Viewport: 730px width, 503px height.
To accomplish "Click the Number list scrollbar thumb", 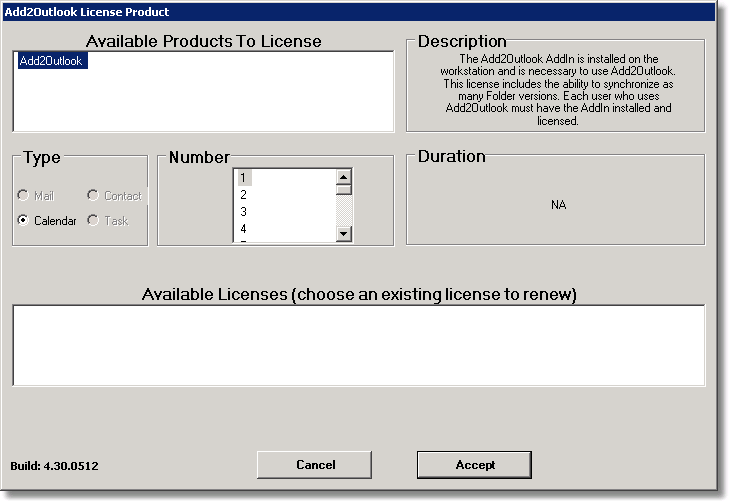I will (x=344, y=190).
